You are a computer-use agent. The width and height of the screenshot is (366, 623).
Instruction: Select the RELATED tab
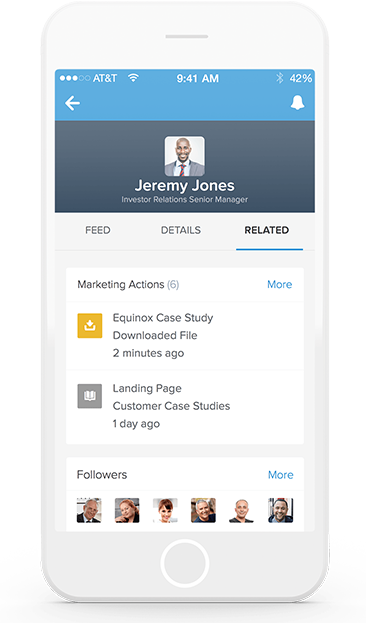267,230
